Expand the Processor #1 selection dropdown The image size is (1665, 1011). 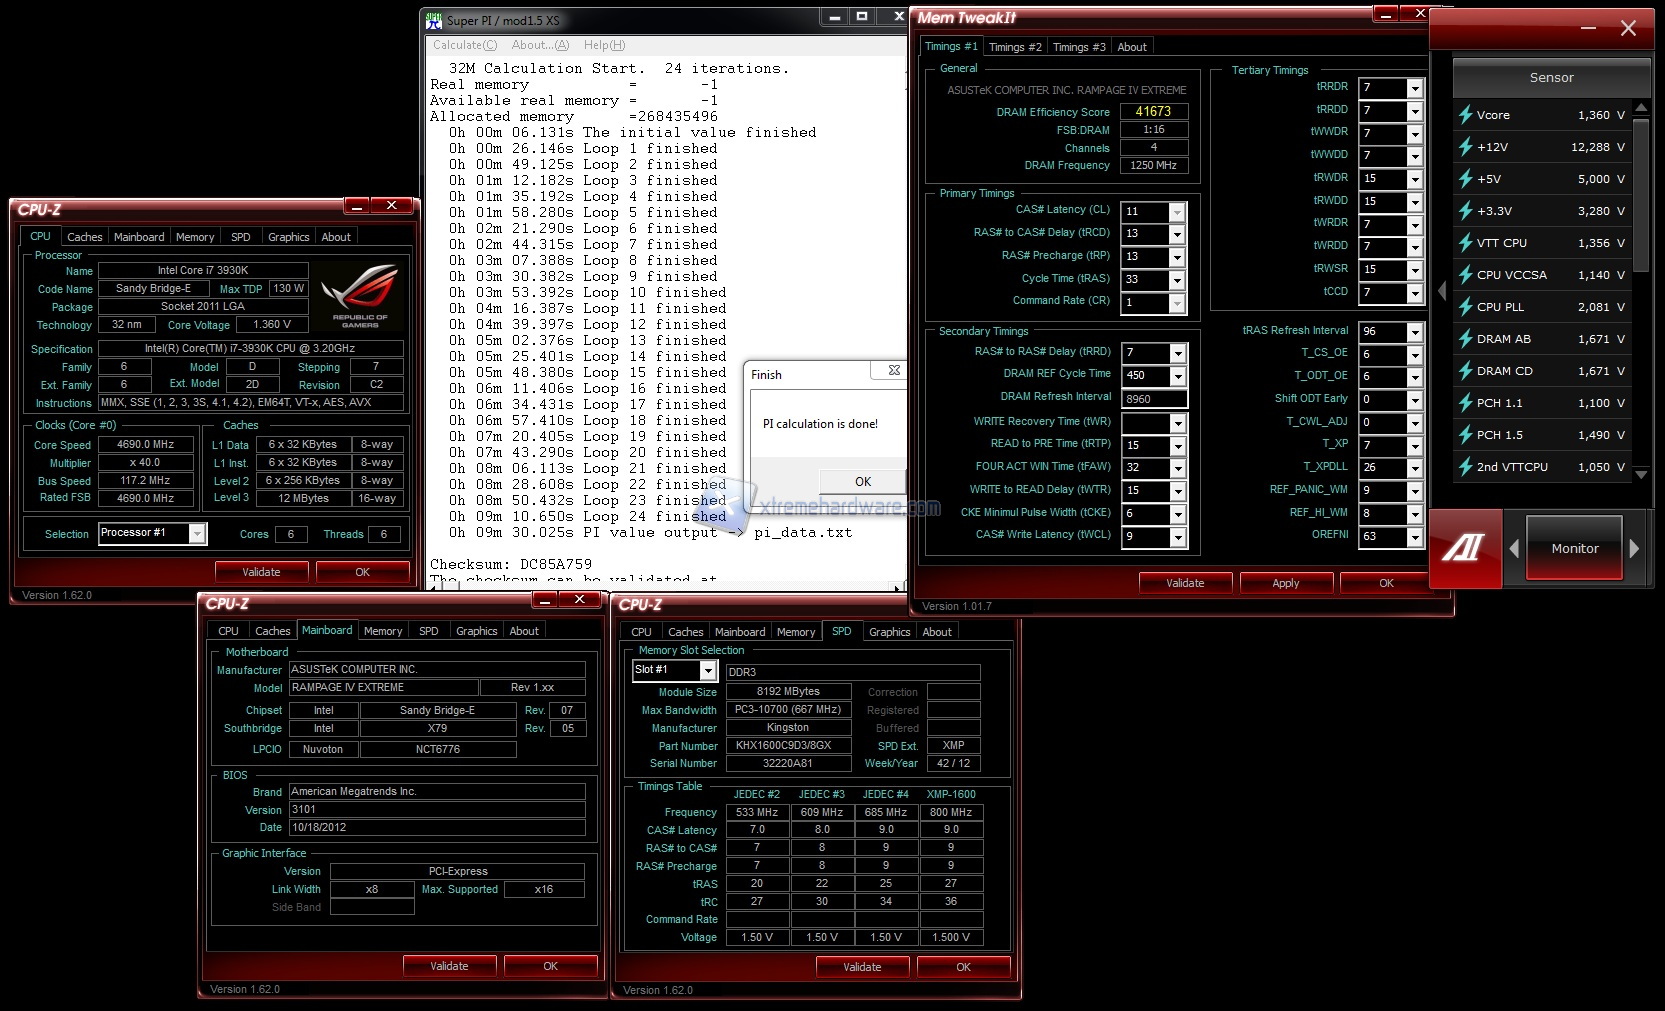coord(197,534)
